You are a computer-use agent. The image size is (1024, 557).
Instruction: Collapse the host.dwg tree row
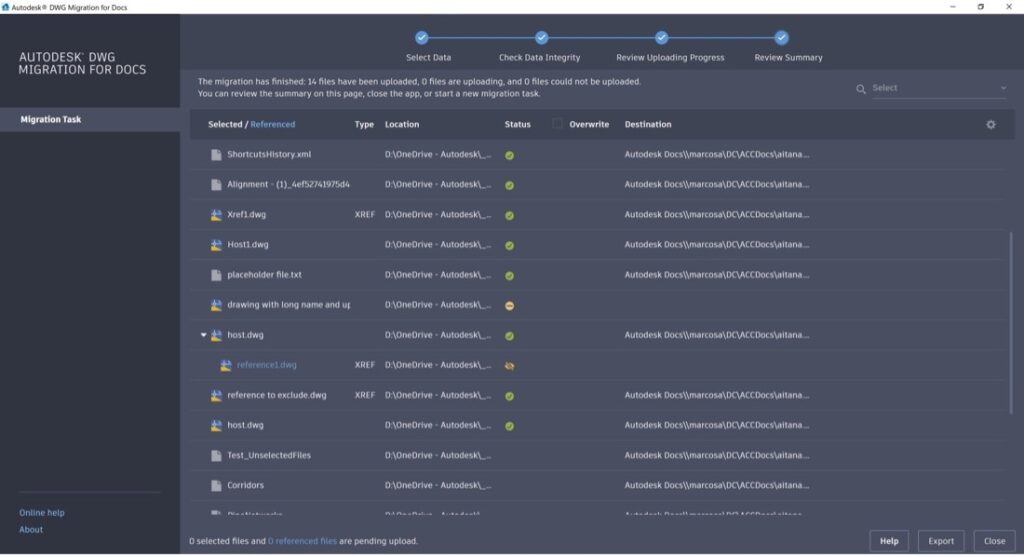[203, 336]
